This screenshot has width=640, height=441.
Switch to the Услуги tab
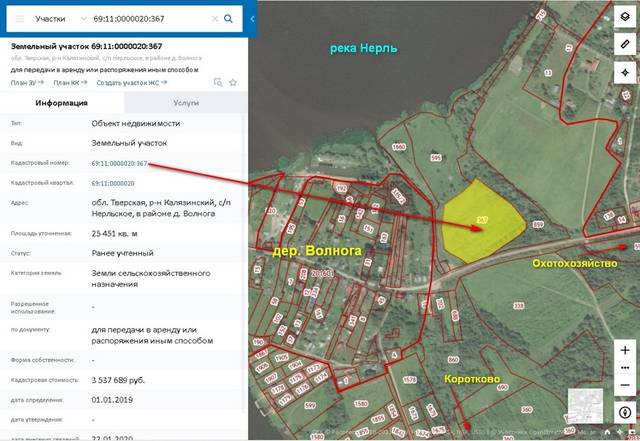(x=185, y=103)
